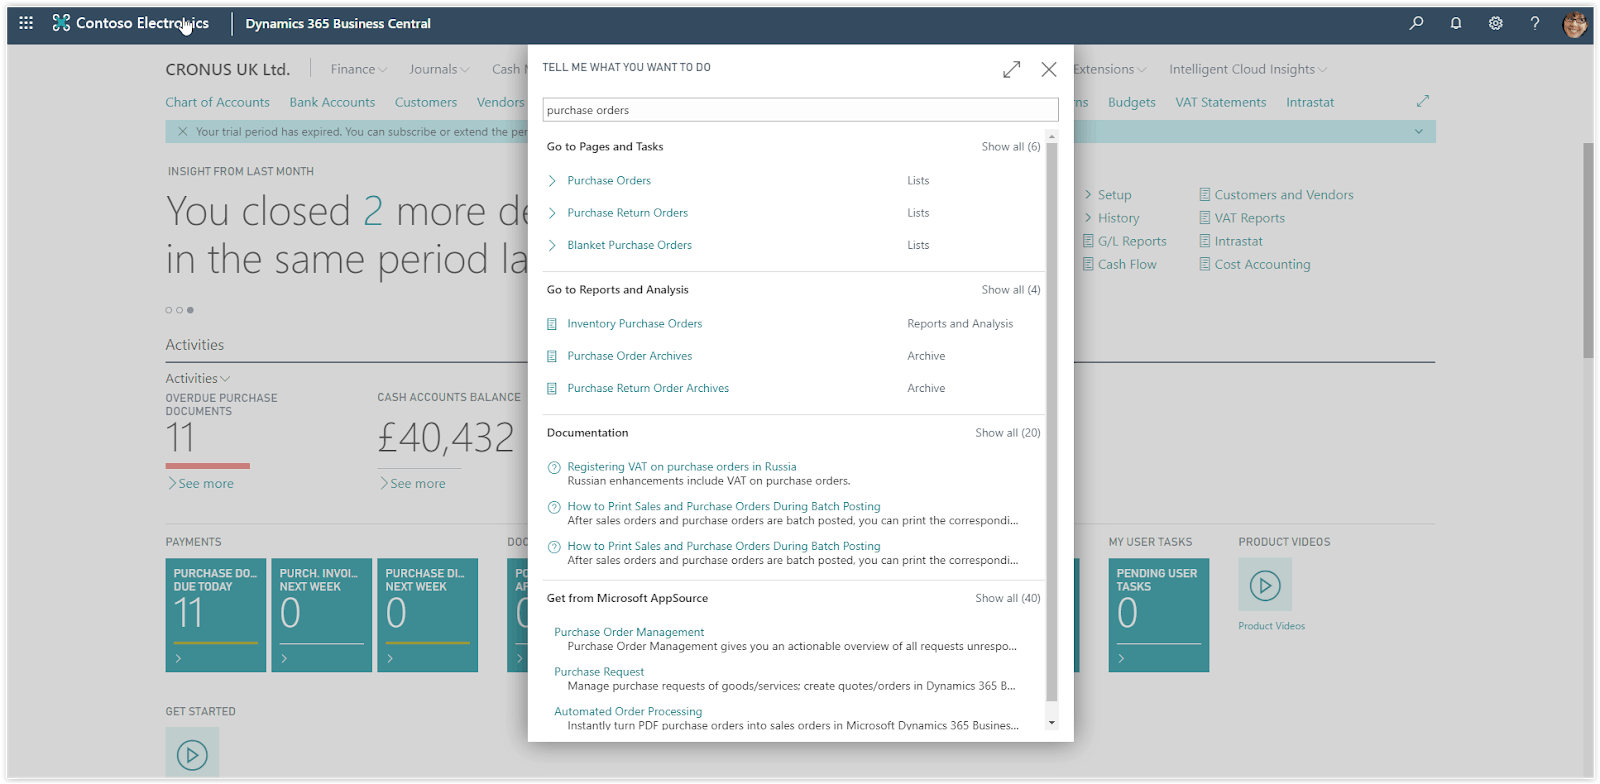Play the Get Started video
Image resolution: width=1600 pixels, height=784 pixels.
tap(192, 755)
